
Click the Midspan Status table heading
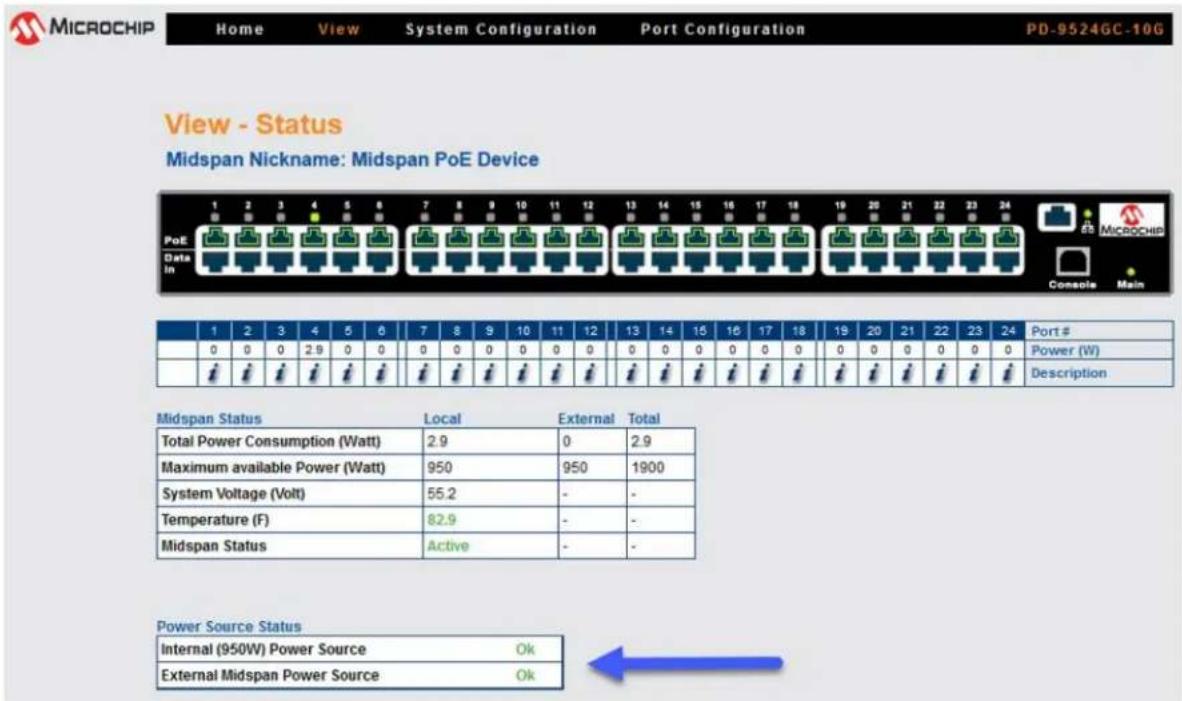tap(209, 419)
